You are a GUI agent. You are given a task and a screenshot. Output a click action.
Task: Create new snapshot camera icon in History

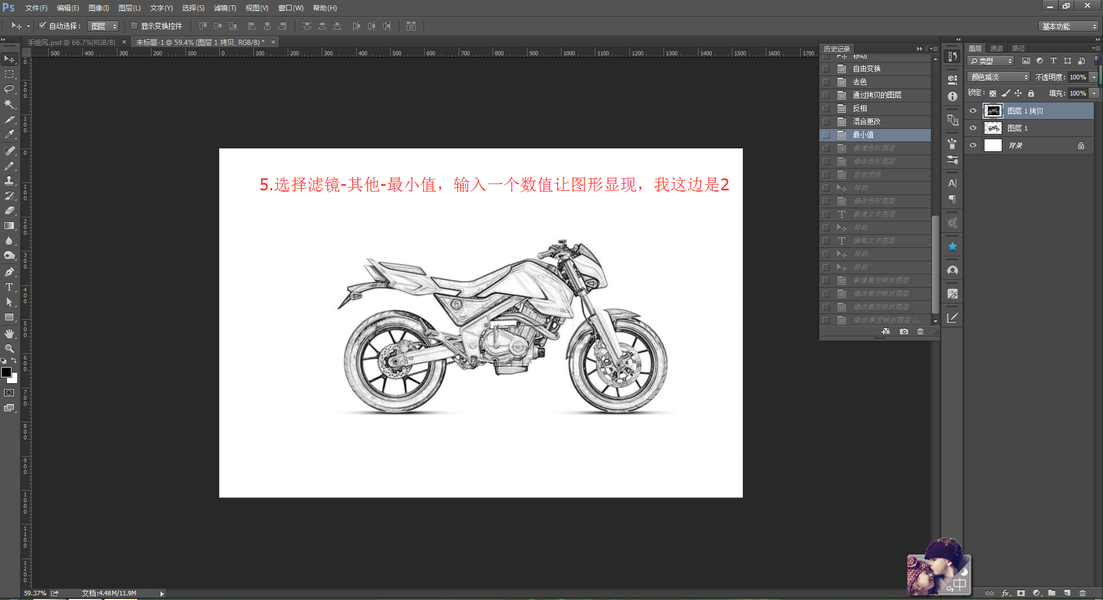tap(904, 331)
